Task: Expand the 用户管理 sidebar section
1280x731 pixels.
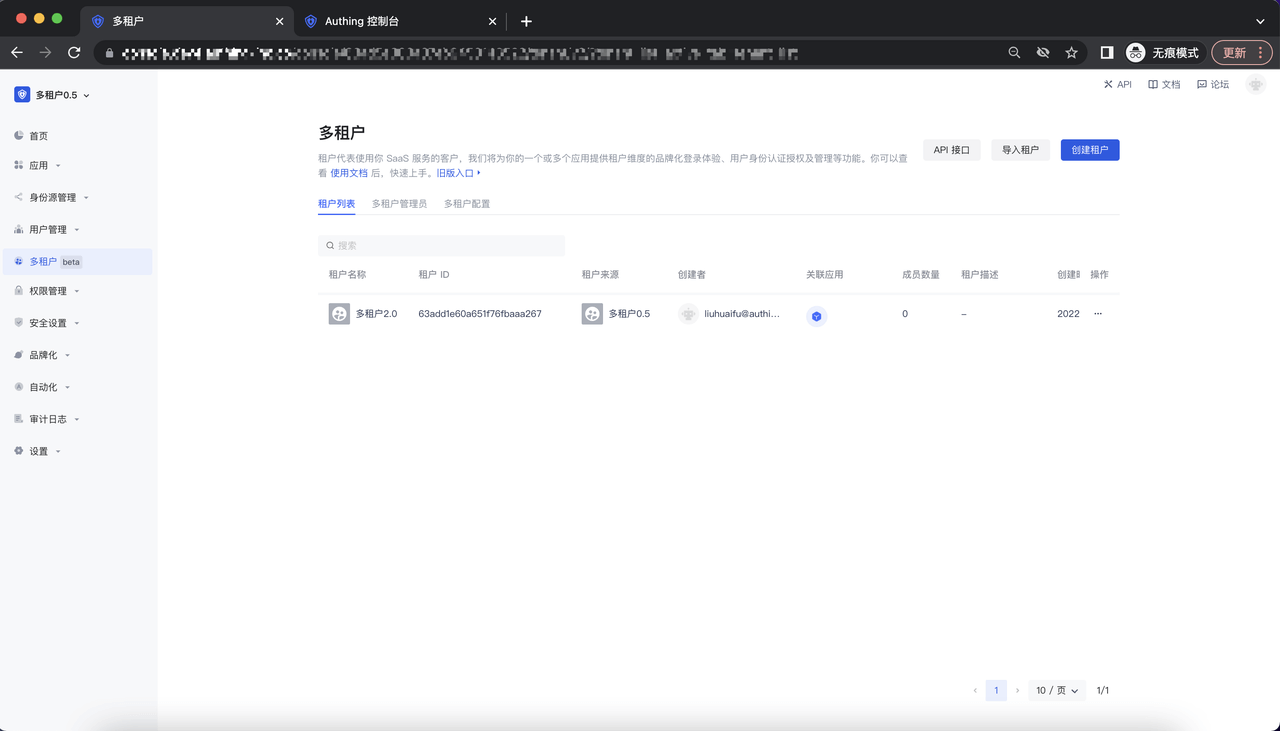Action: (48, 230)
